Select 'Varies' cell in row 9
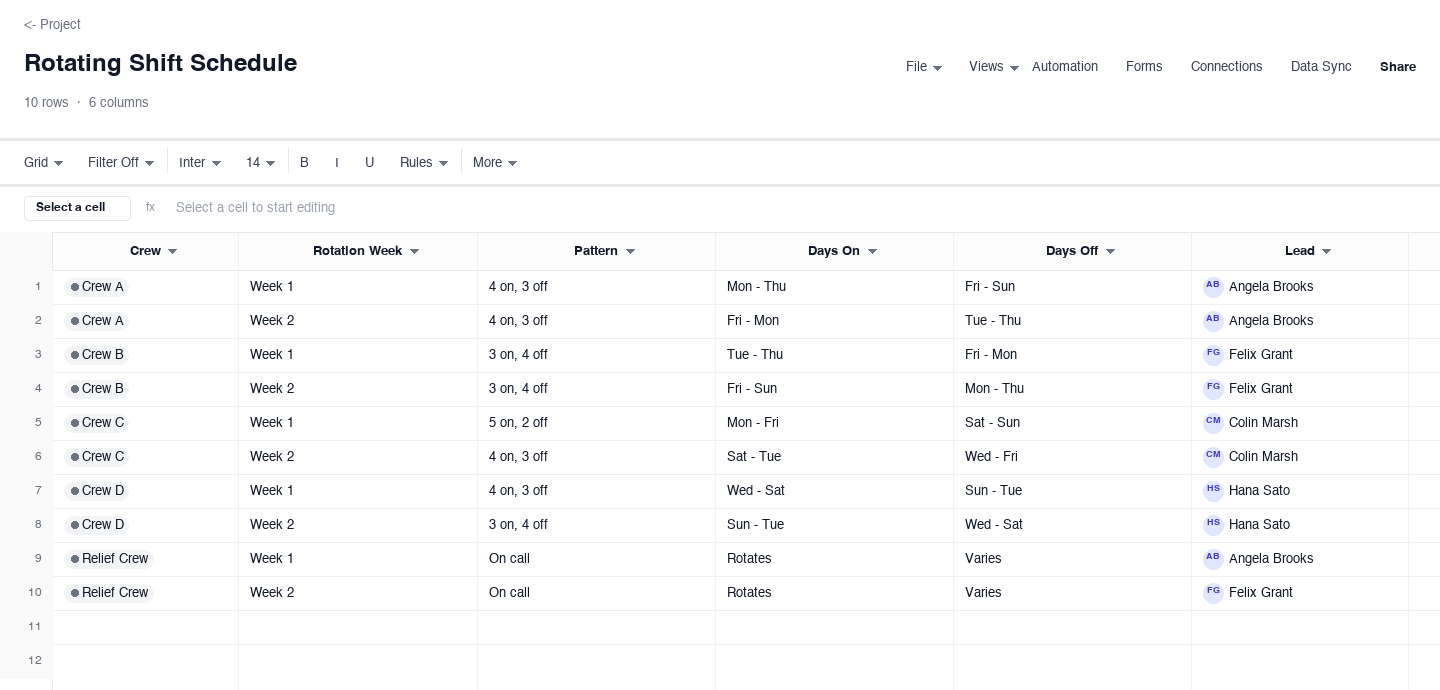The height and width of the screenshot is (690, 1440). (1072, 559)
